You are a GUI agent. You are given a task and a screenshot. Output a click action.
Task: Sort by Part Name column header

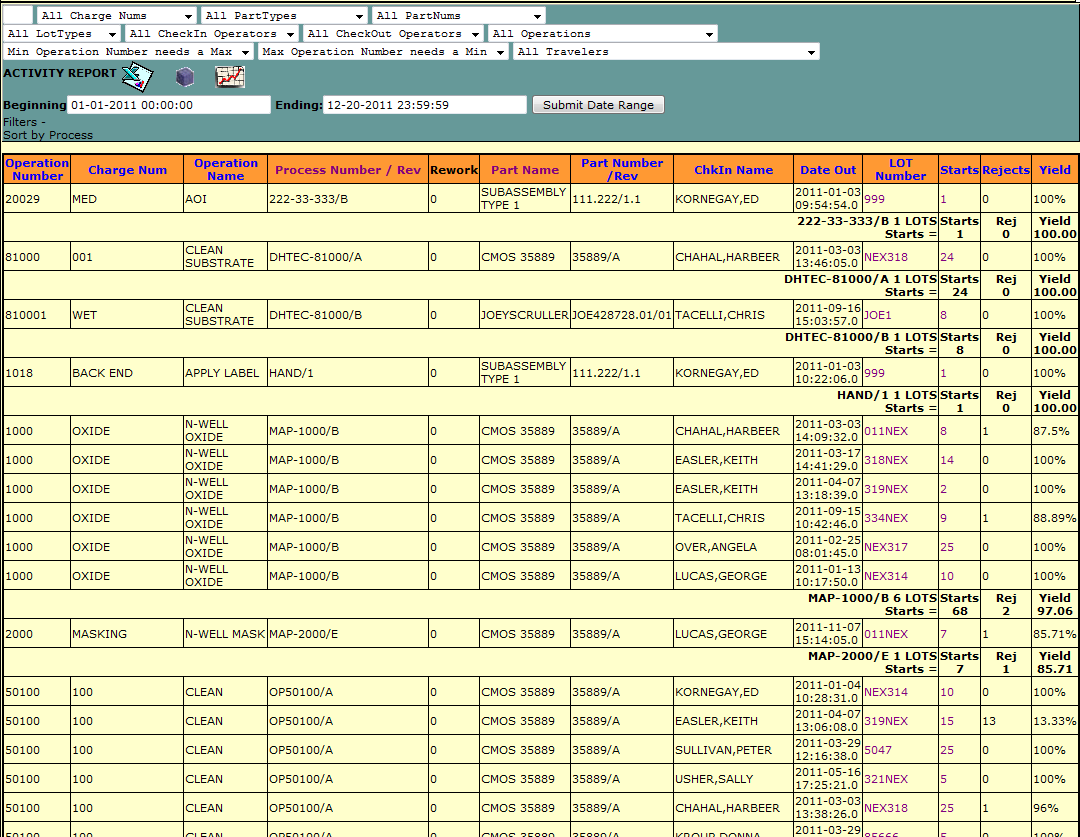525,170
